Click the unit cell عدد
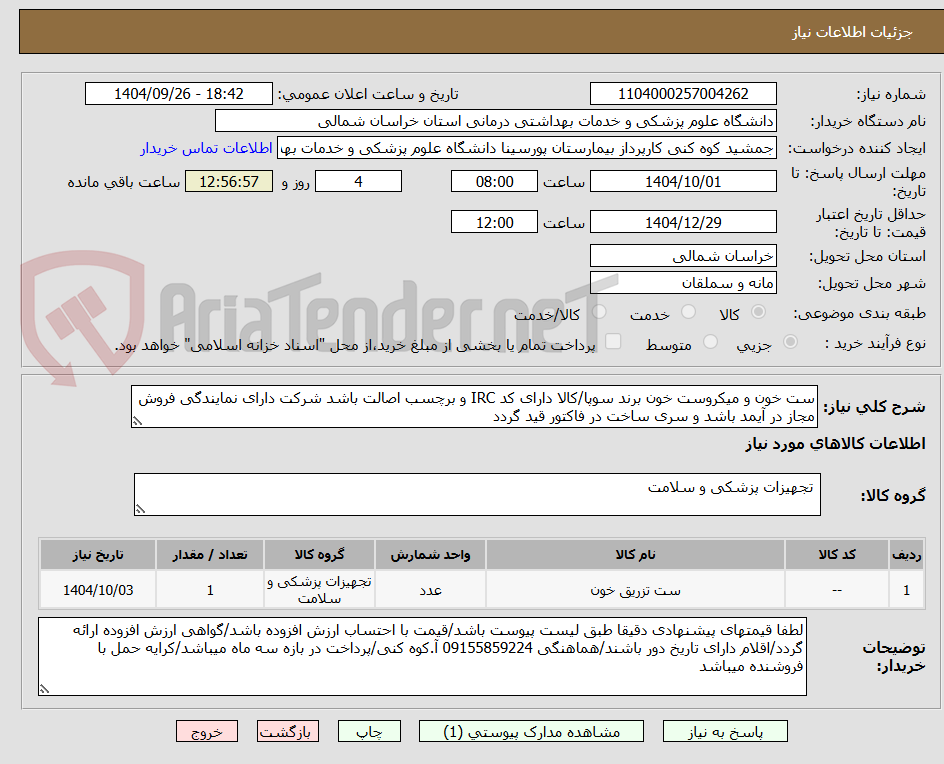The image size is (944, 764). pyautogui.click(x=430, y=590)
